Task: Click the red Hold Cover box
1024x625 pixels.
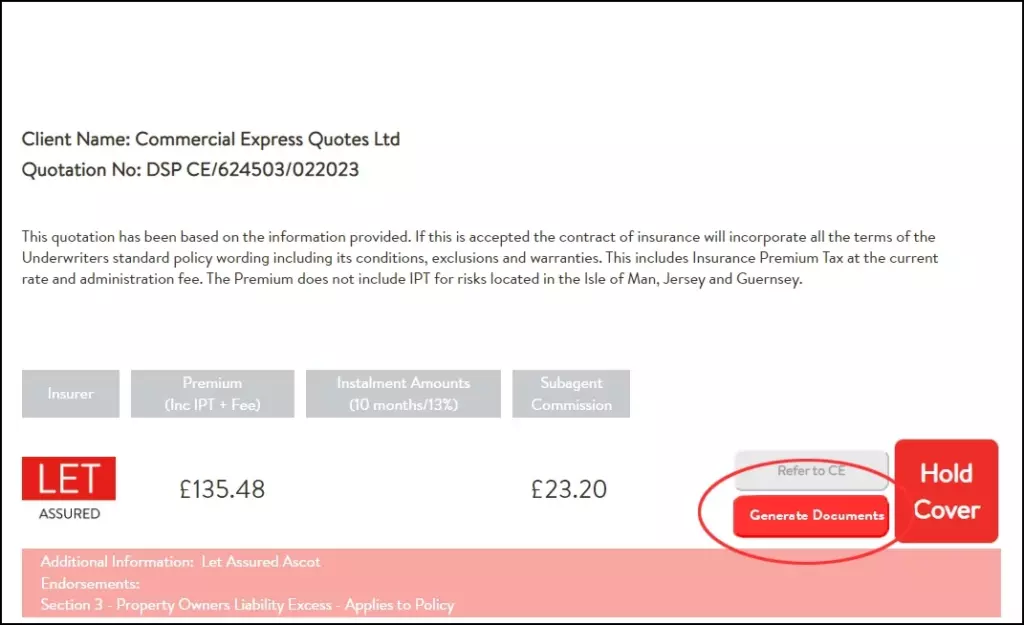Action: (946, 491)
